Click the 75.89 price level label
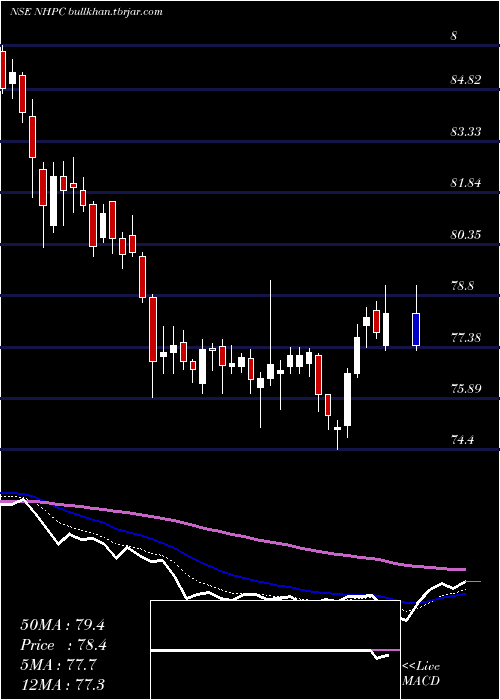 pyautogui.click(x=466, y=389)
